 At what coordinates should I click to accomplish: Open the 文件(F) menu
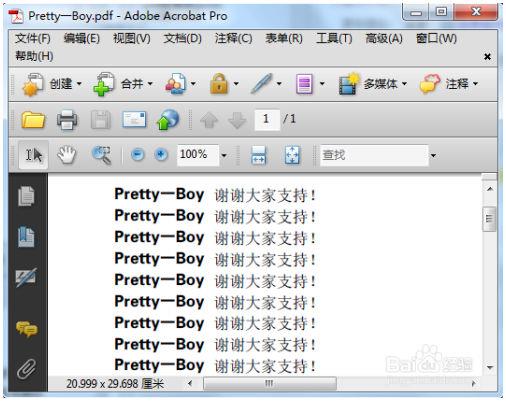32,39
